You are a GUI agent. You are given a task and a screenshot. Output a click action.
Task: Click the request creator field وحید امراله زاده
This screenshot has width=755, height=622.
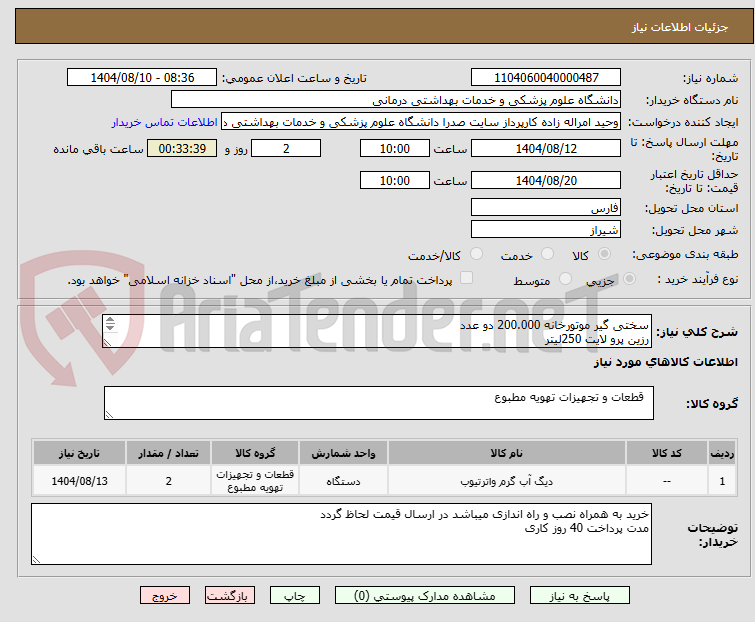[x=420, y=122]
